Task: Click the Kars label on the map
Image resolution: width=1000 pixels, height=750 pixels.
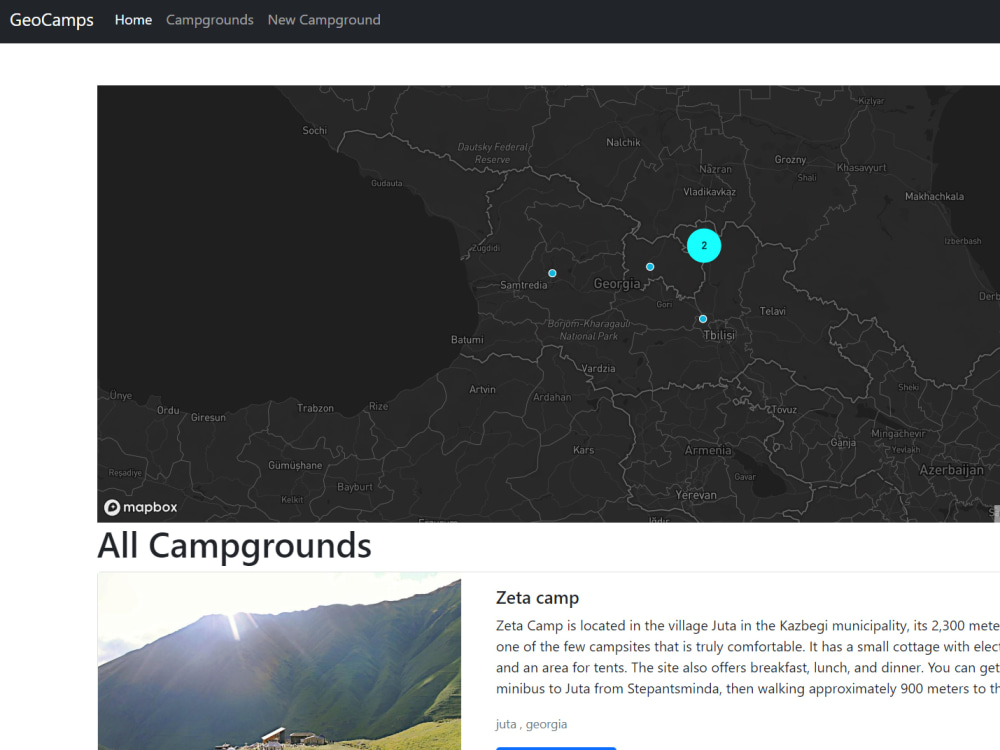Action: point(584,450)
